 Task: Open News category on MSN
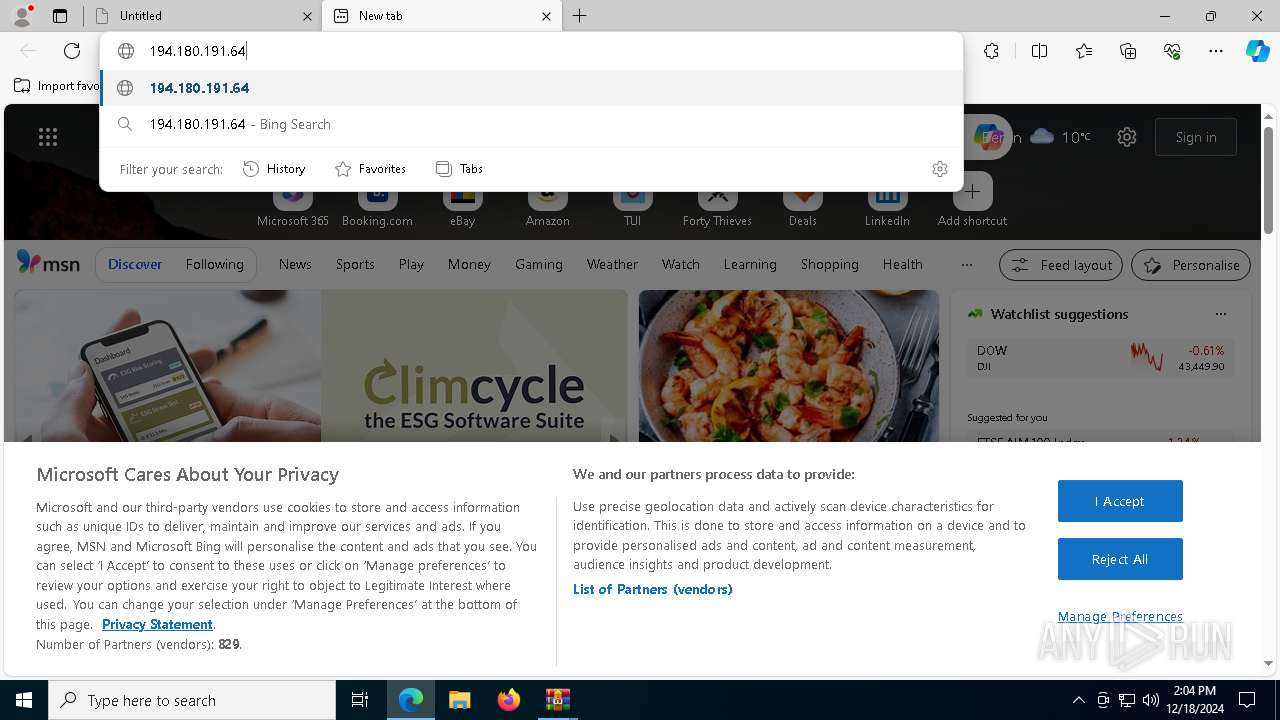[295, 264]
